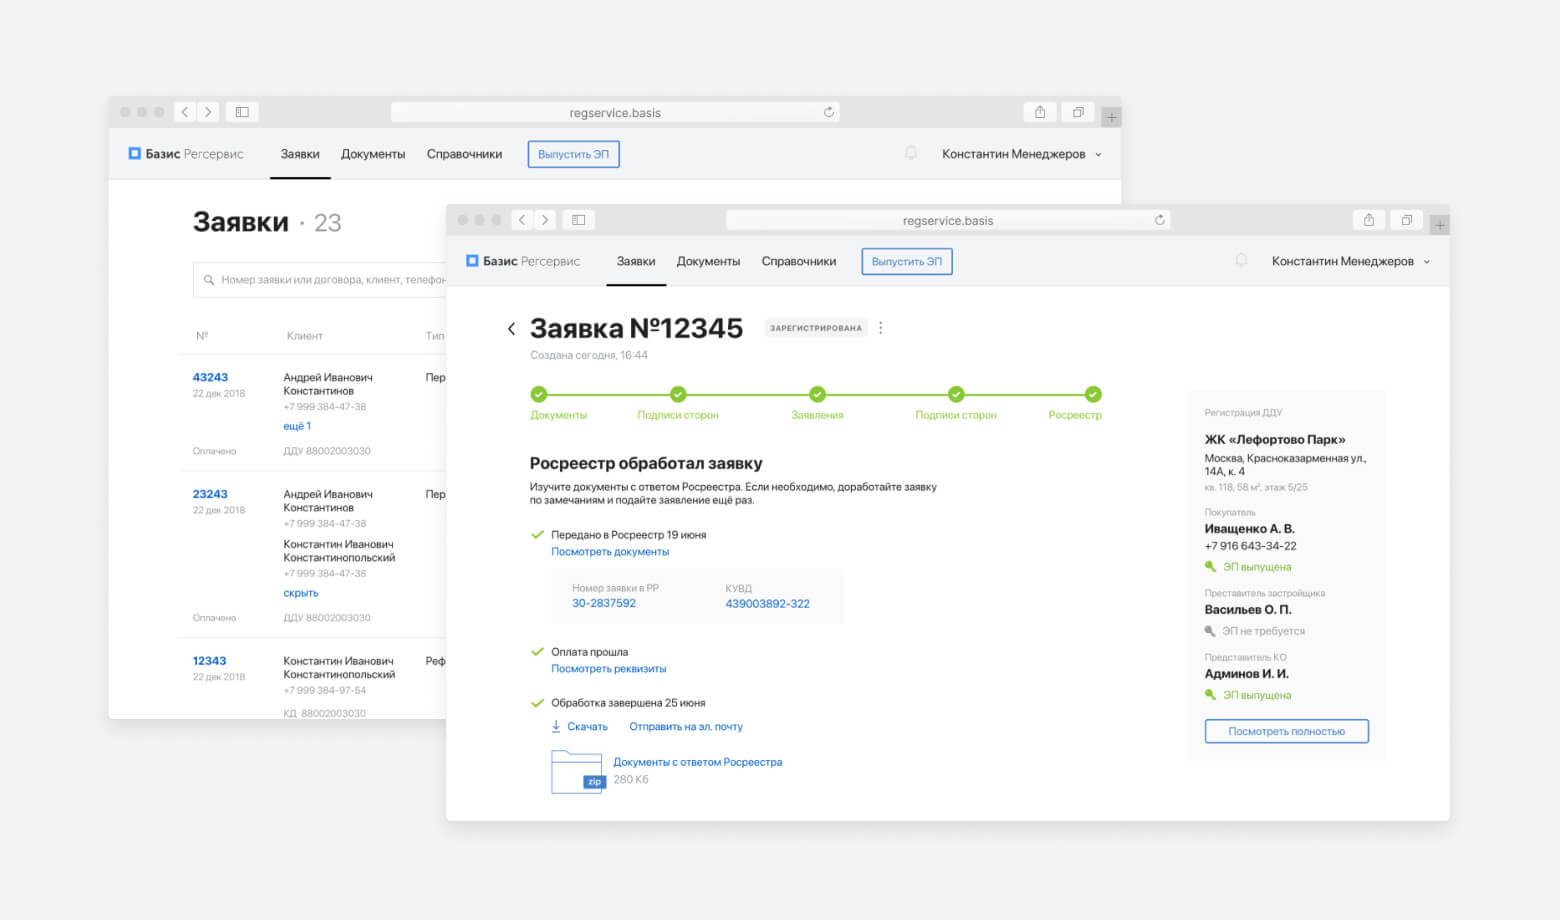Click back window address bar regservice.basis
Screen dimensions: 1560x920
click(615, 112)
